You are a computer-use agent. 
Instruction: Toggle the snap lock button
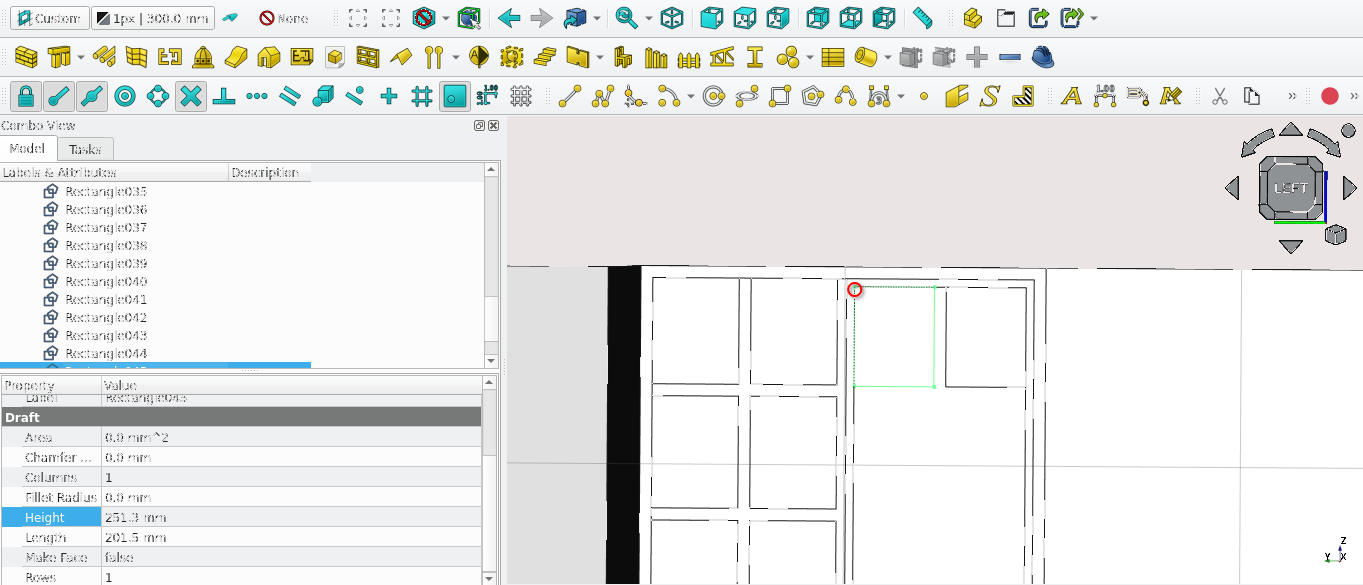[x=26, y=97]
